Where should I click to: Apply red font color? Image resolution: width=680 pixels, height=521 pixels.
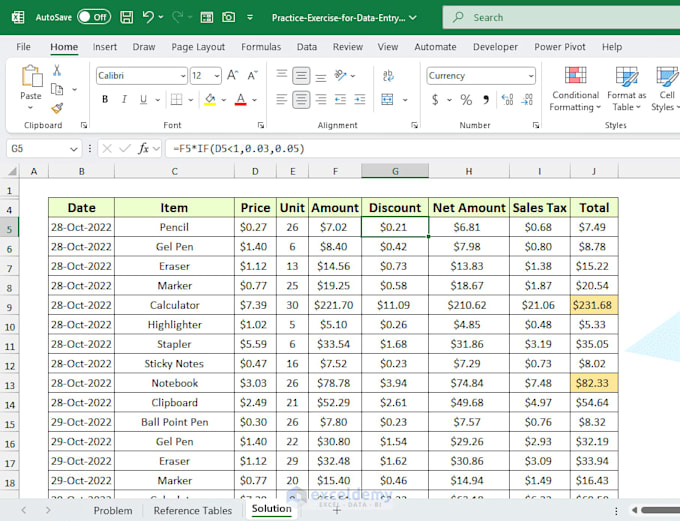click(x=241, y=100)
